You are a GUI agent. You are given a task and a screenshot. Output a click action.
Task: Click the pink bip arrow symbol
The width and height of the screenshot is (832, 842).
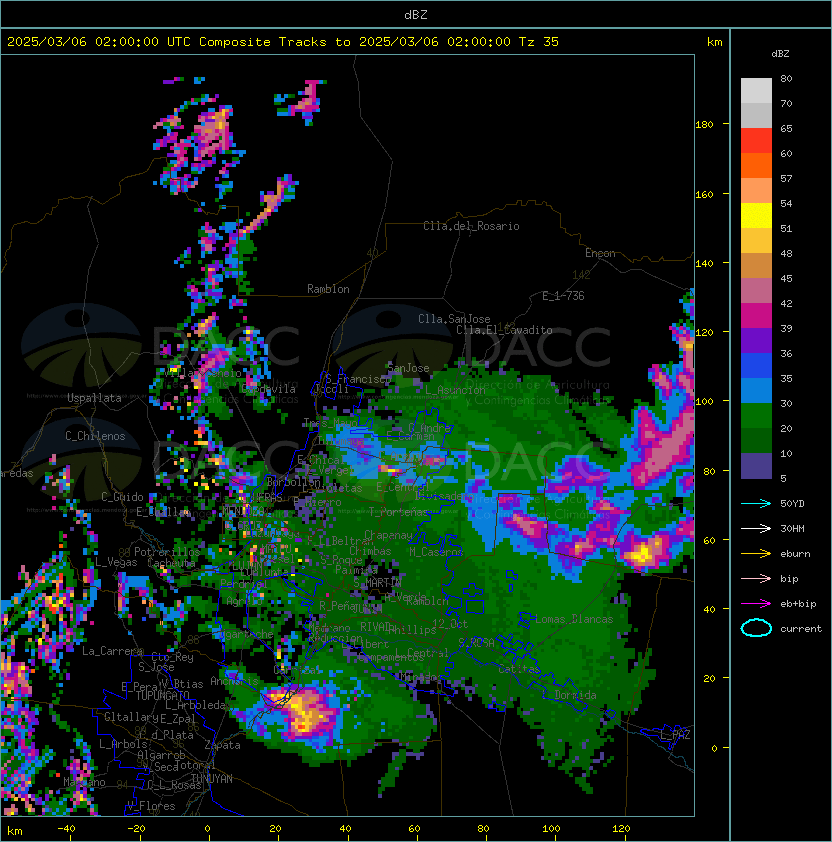756,578
